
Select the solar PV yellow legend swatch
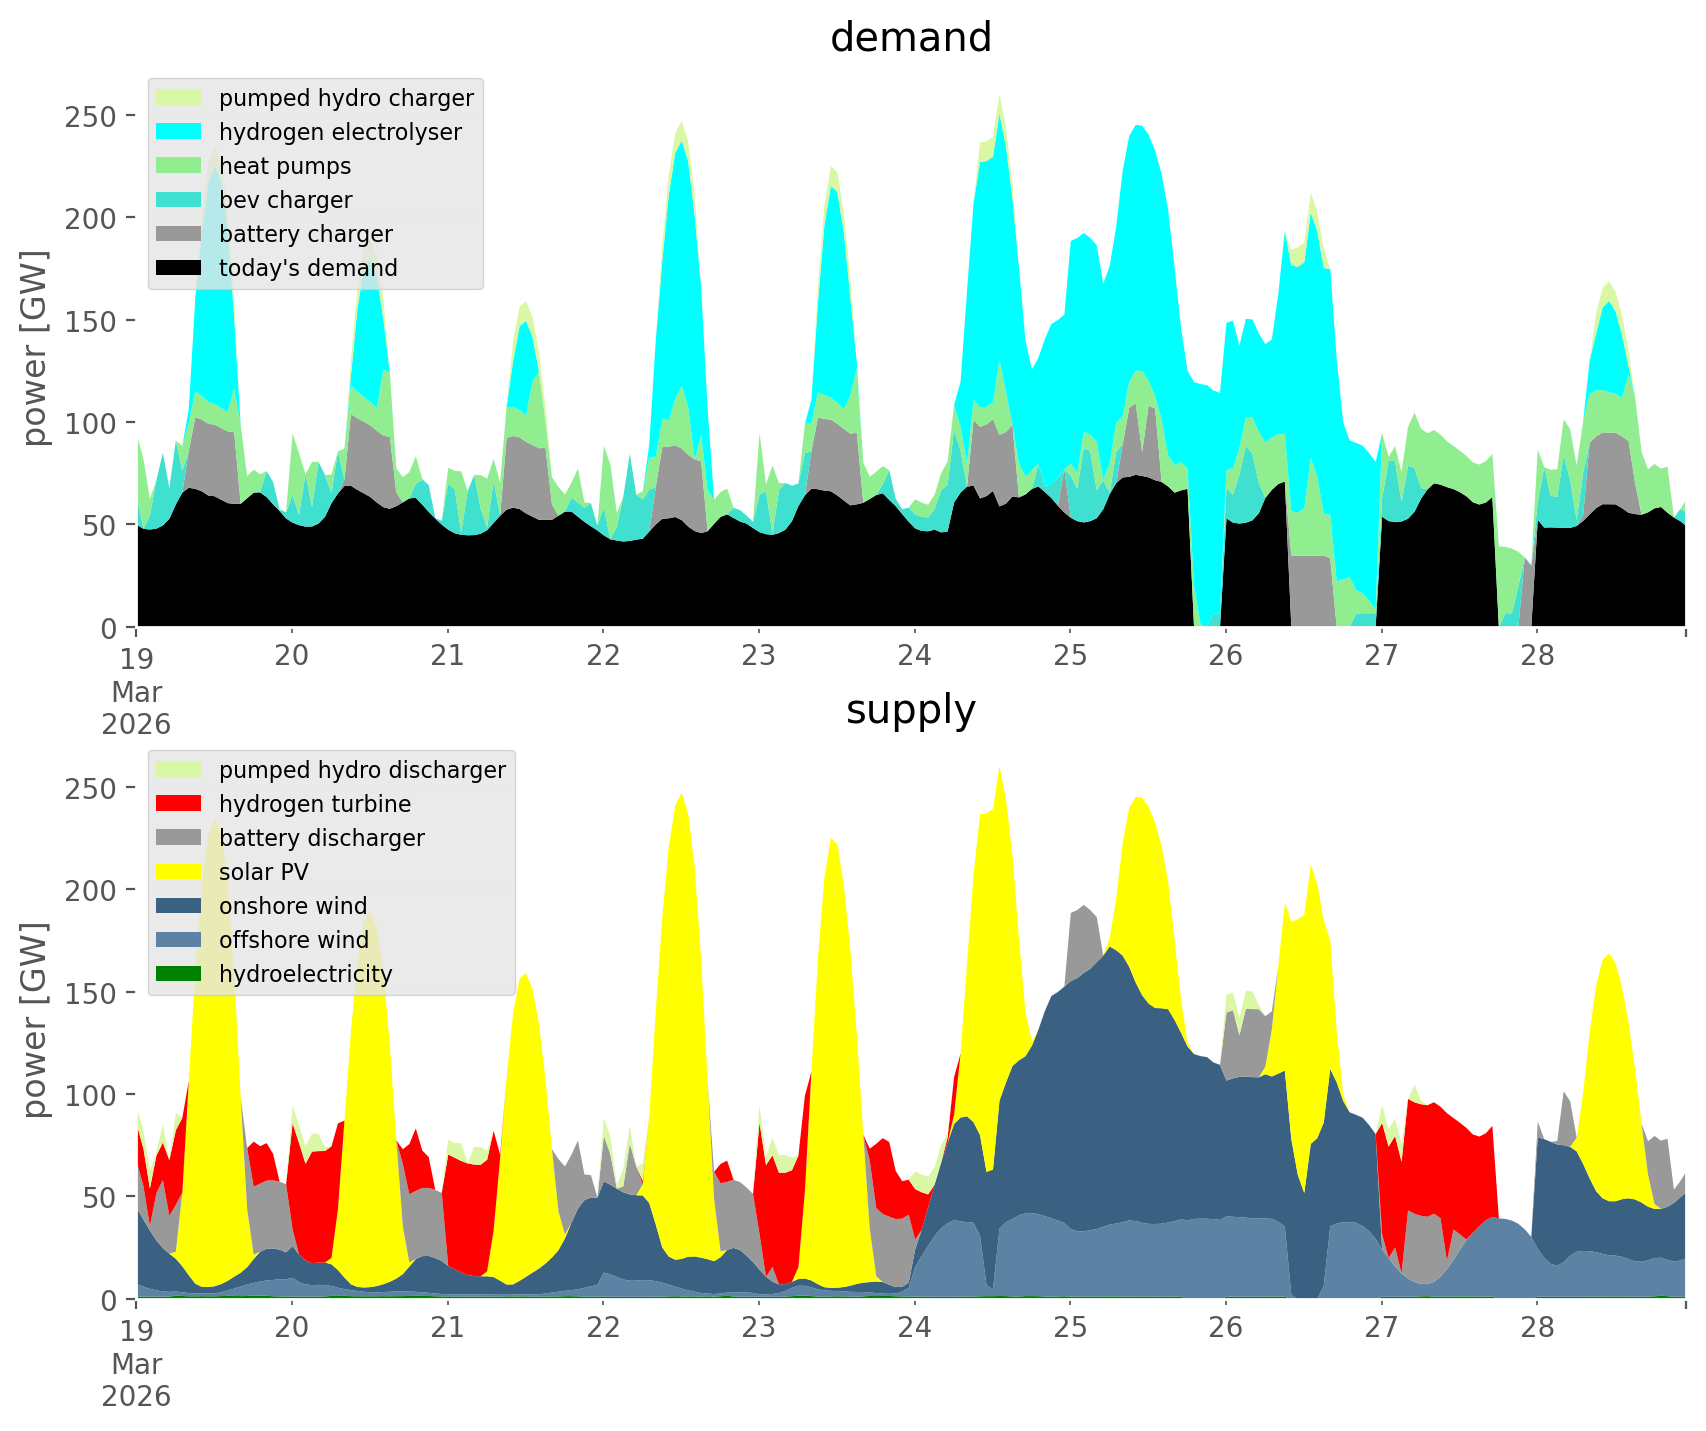180,872
